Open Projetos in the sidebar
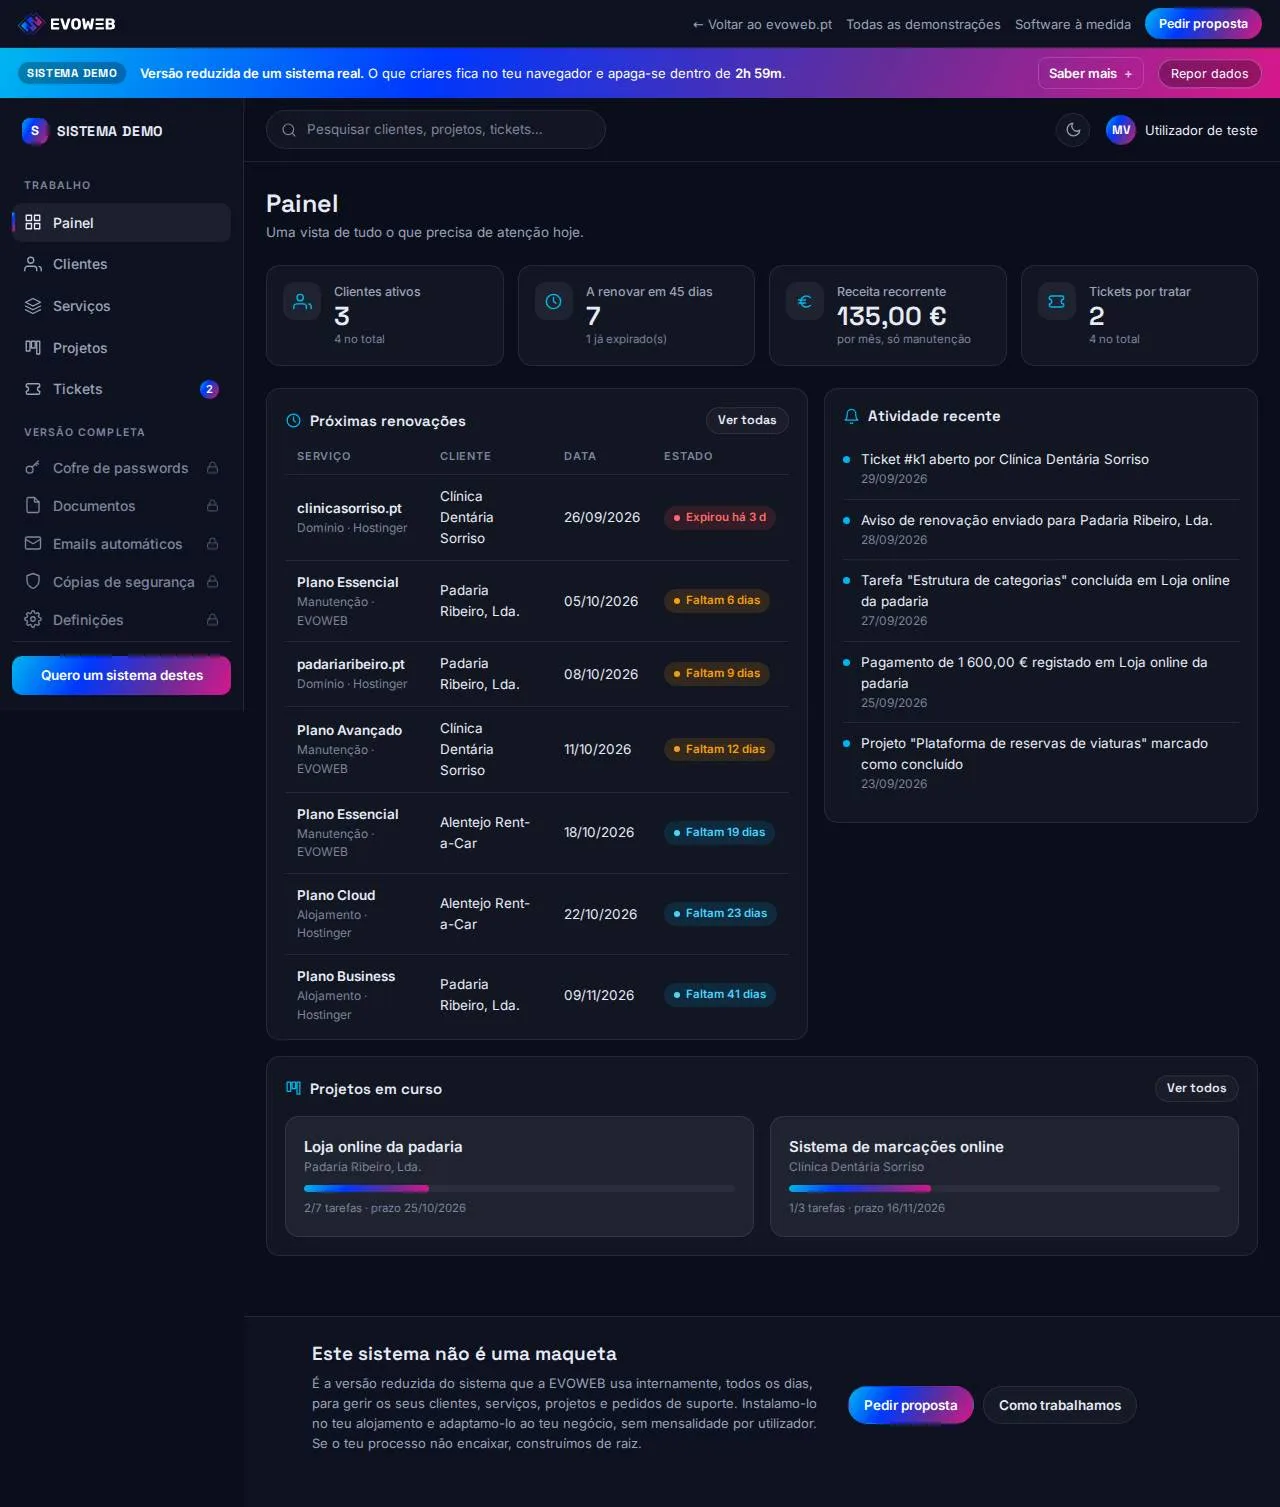1280x1507 pixels. pos(121,348)
